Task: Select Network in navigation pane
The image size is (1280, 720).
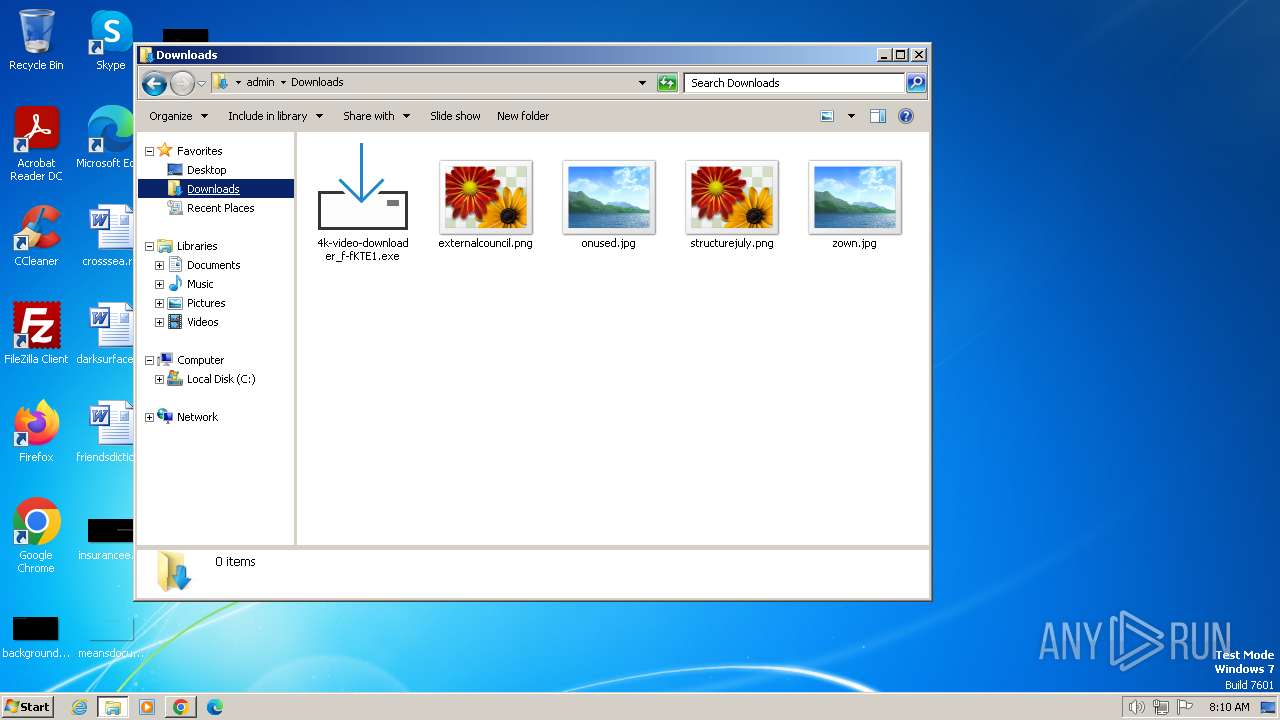Action: point(196,417)
